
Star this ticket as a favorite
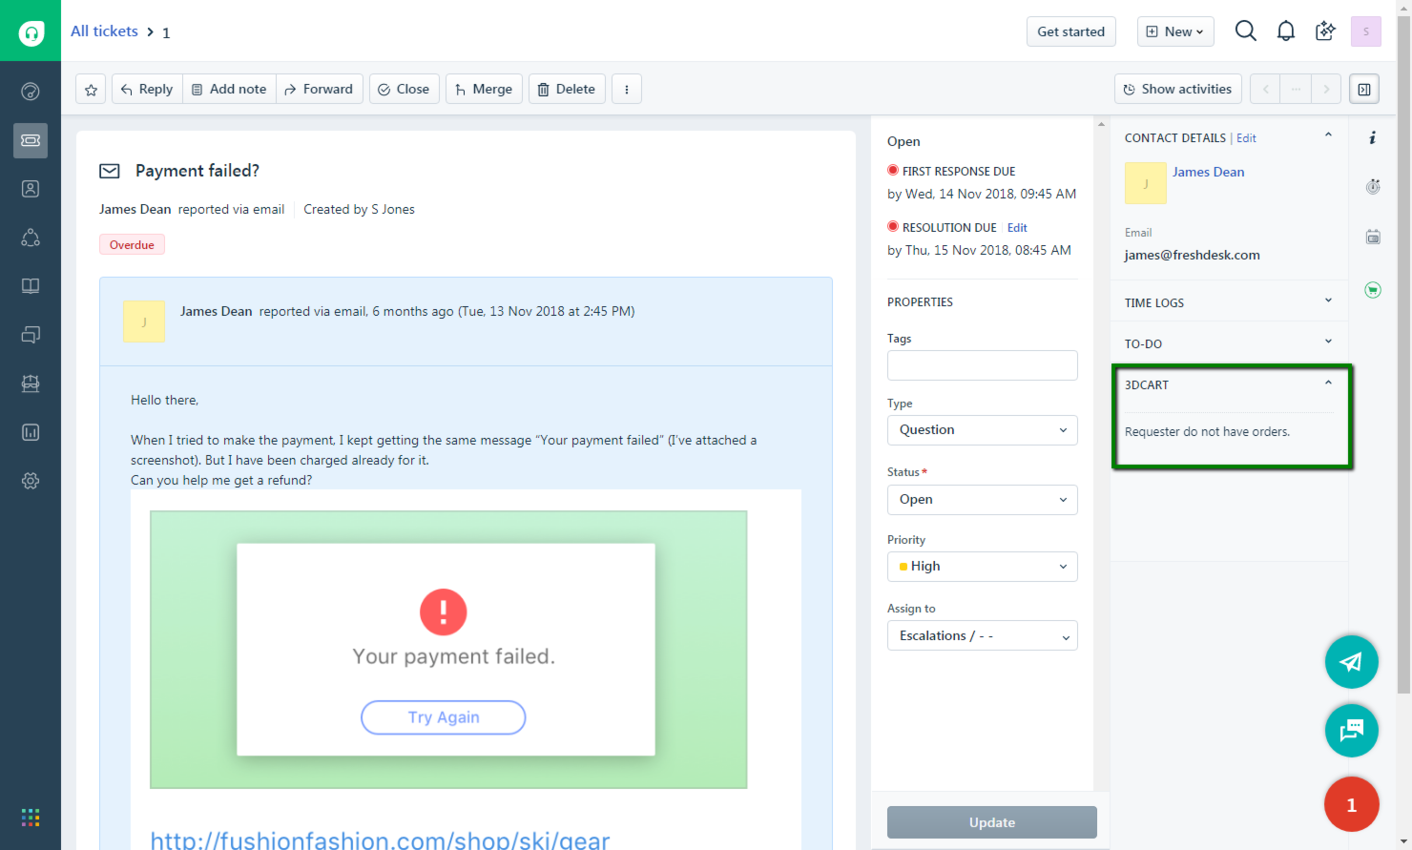(91, 88)
